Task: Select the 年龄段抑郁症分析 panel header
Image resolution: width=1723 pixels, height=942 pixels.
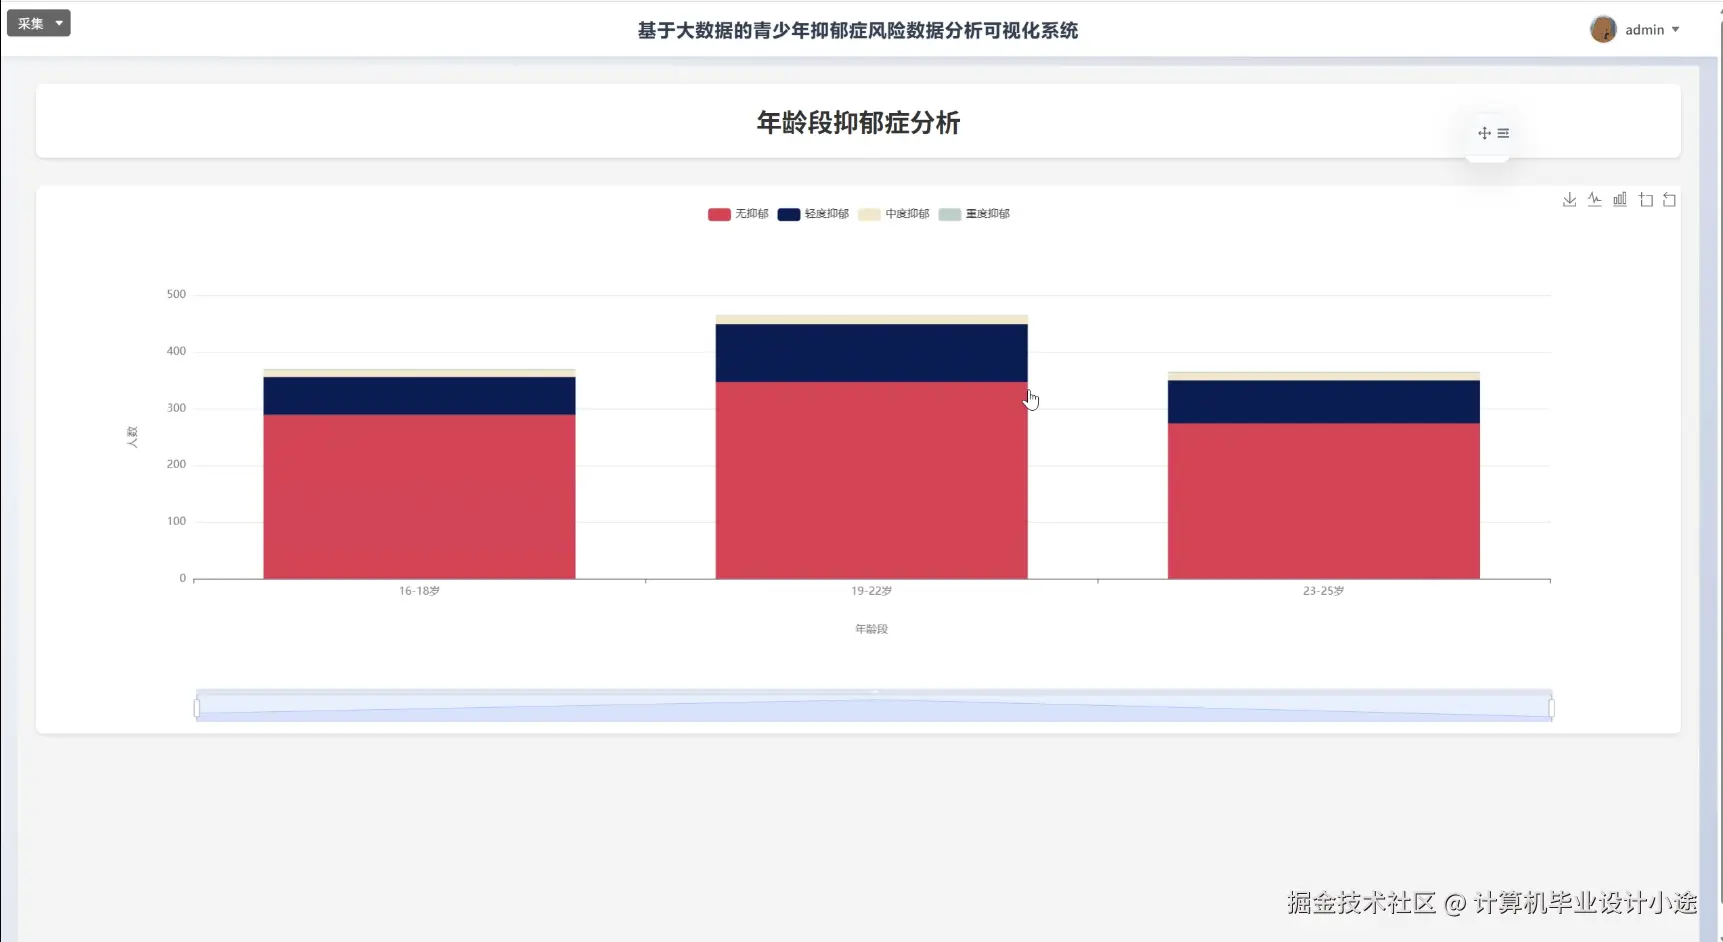Action: (858, 123)
